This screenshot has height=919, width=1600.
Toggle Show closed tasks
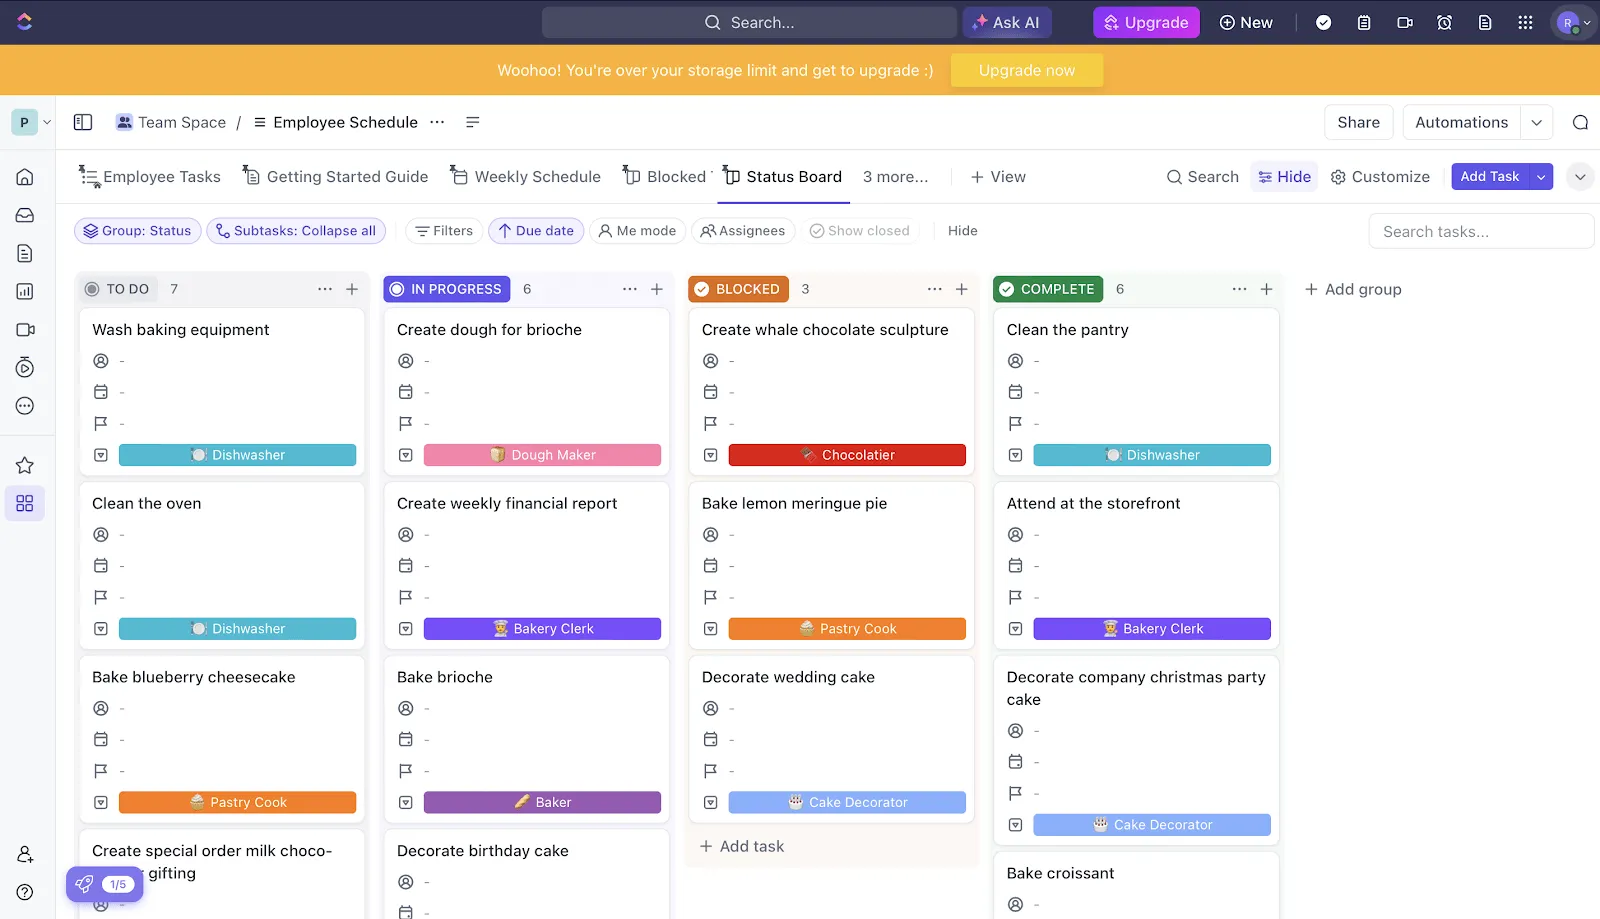(x=860, y=231)
